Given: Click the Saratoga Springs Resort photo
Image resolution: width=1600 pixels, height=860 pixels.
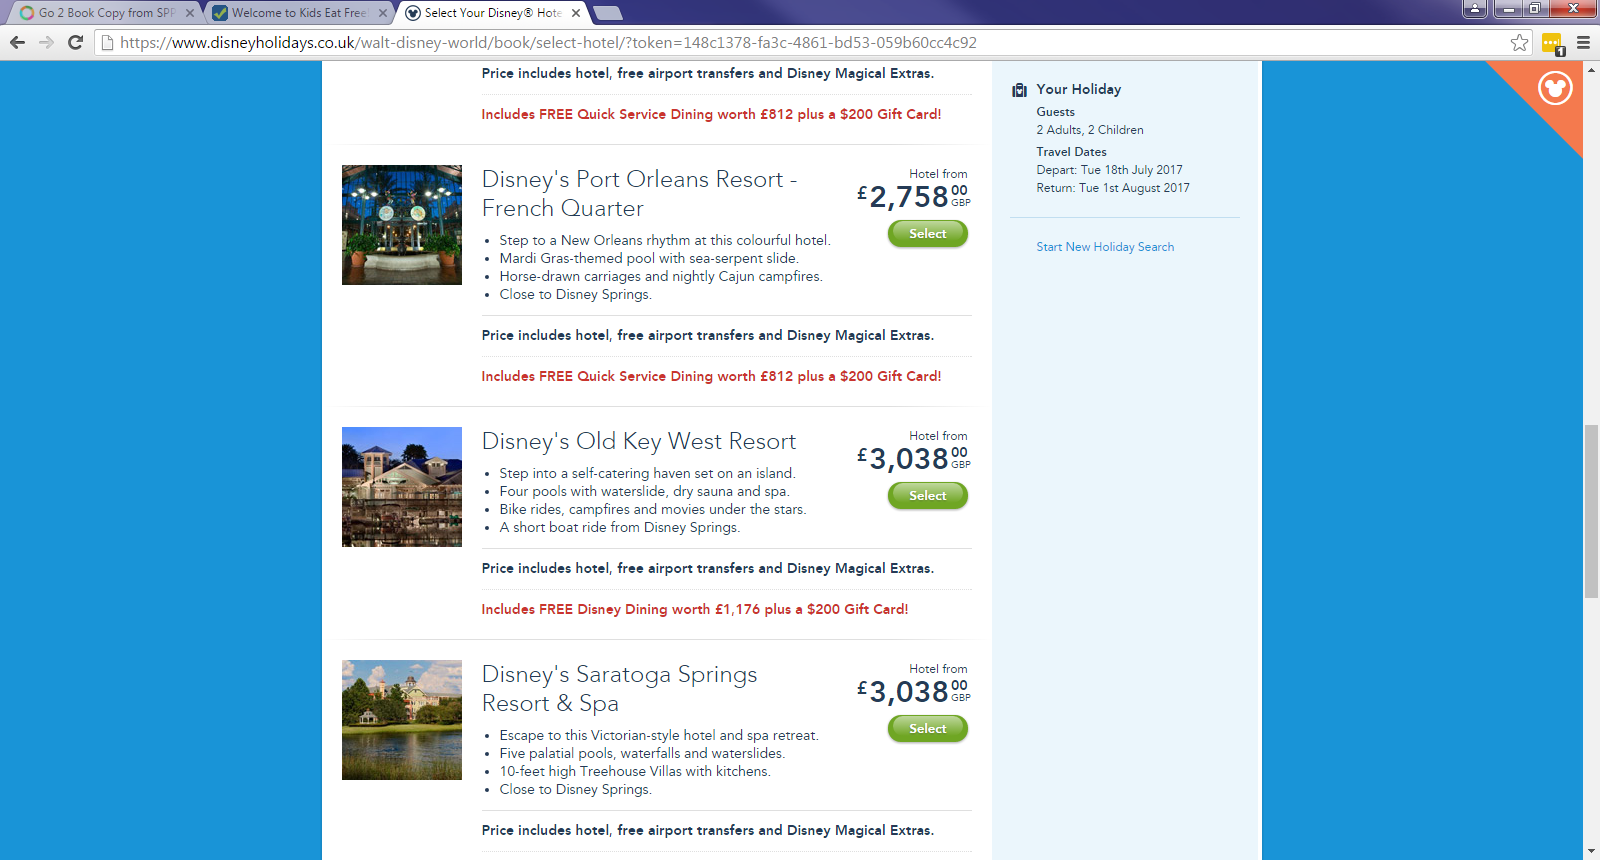Looking at the screenshot, I should tap(402, 720).
